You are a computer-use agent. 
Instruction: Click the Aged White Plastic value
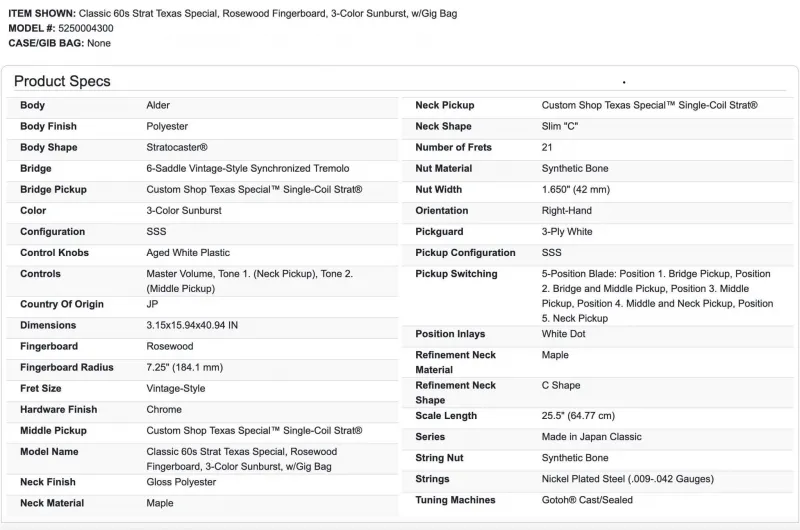click(x=188, y=253)
